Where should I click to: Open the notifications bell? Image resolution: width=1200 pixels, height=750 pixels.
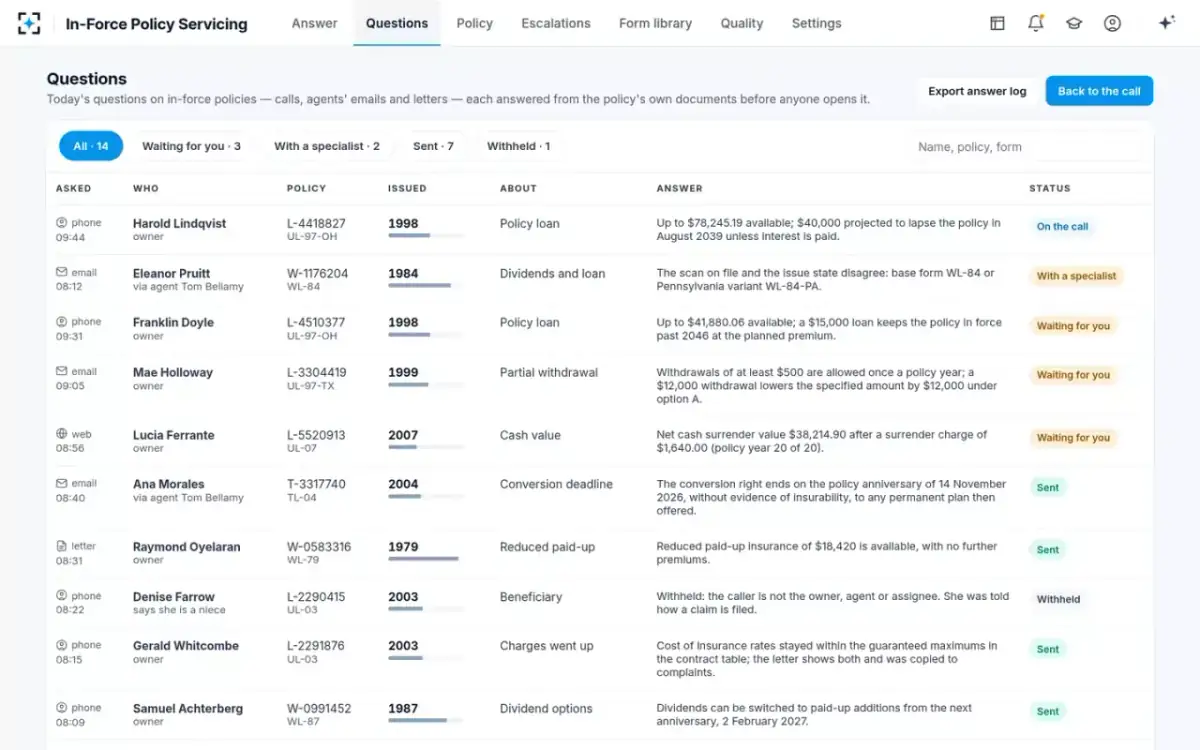pos(1036,23)
